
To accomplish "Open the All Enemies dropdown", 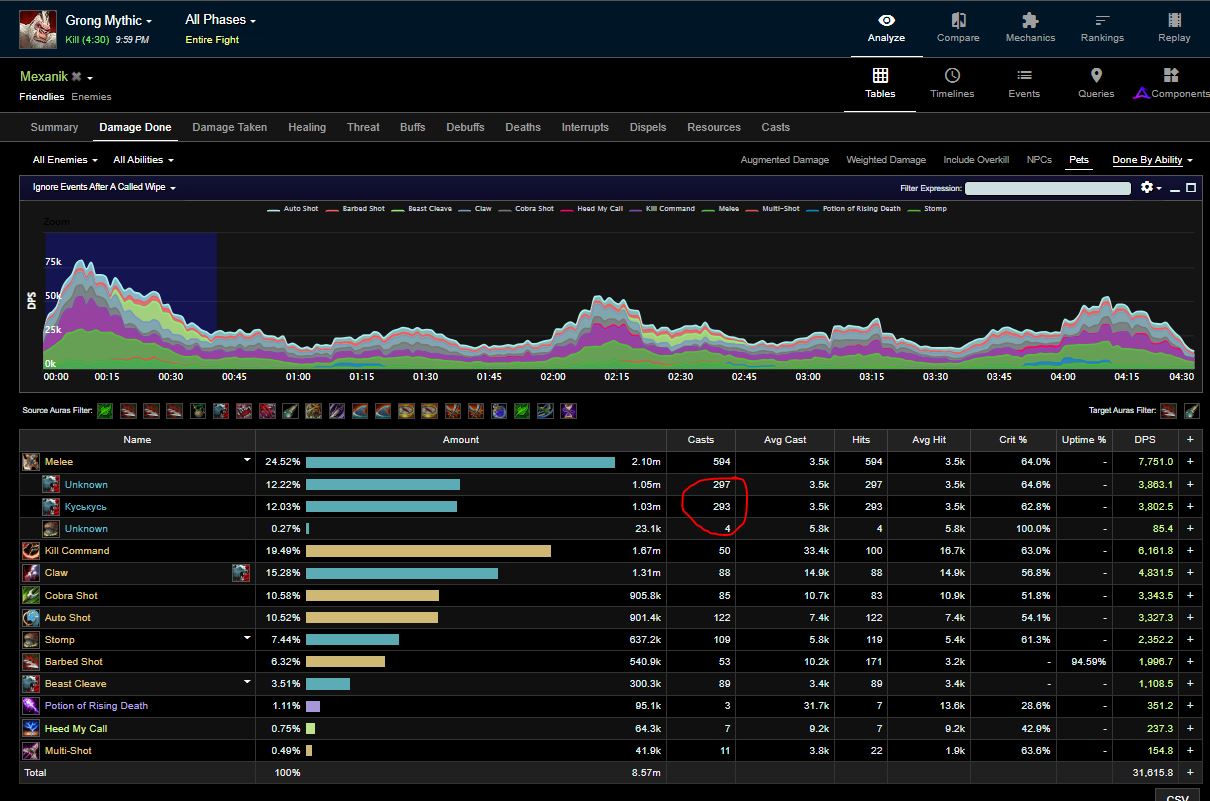I will point(65,160).
